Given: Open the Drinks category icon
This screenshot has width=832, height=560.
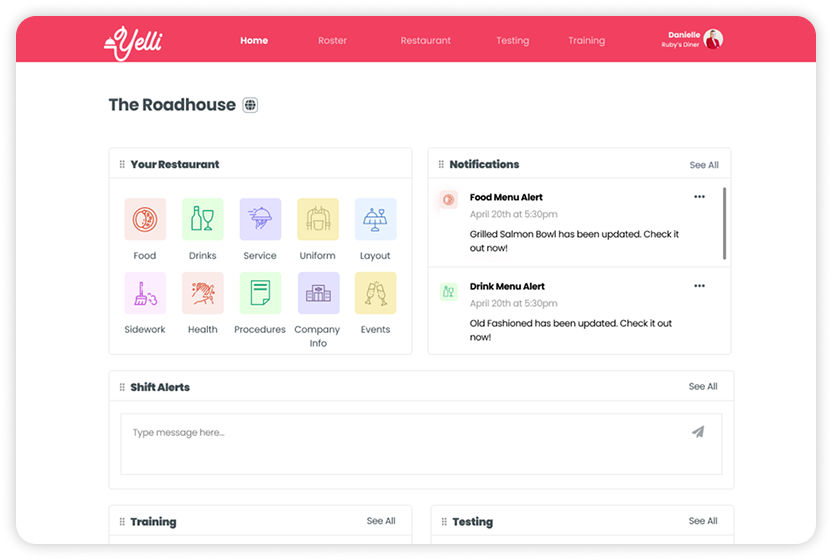Looking at the screenshot, I should (203, 219).
